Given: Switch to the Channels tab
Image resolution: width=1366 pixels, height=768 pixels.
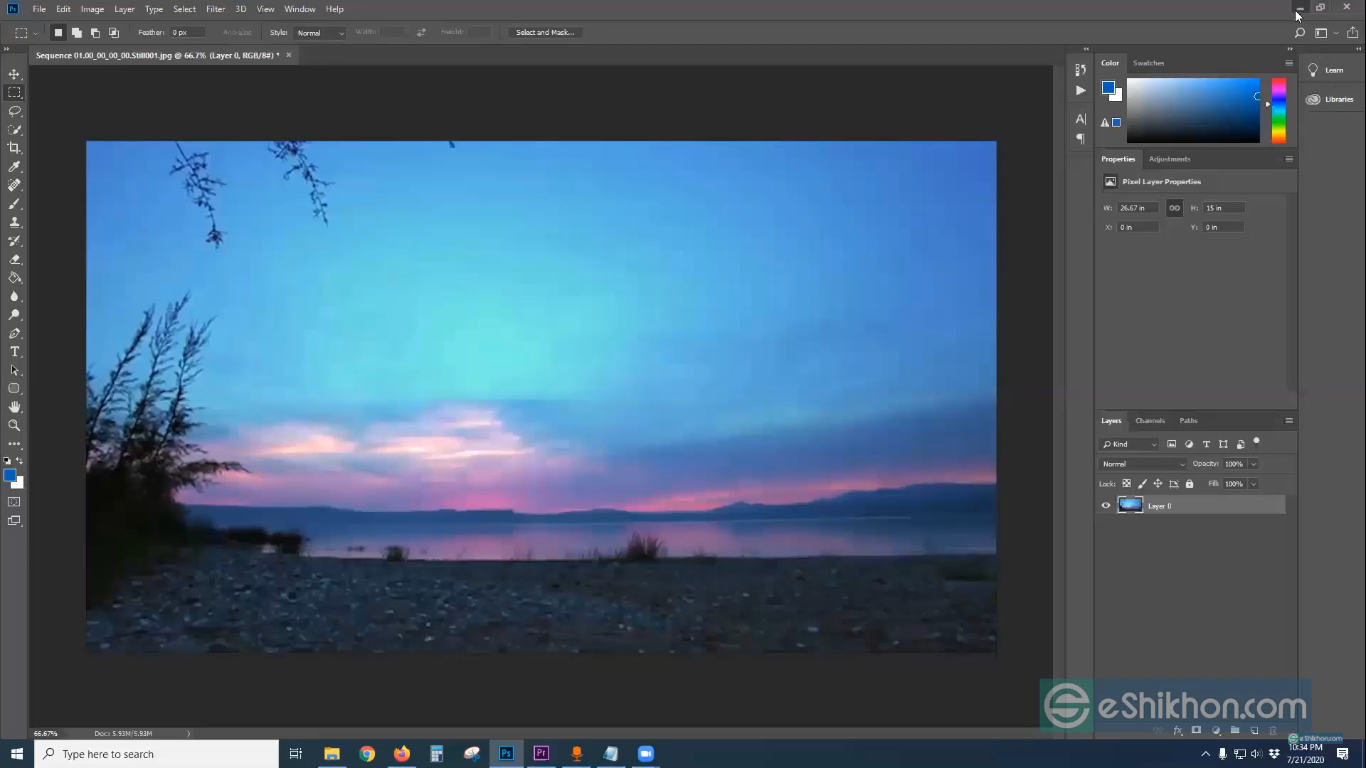Looking at the screenshot, I should 1150,421.
